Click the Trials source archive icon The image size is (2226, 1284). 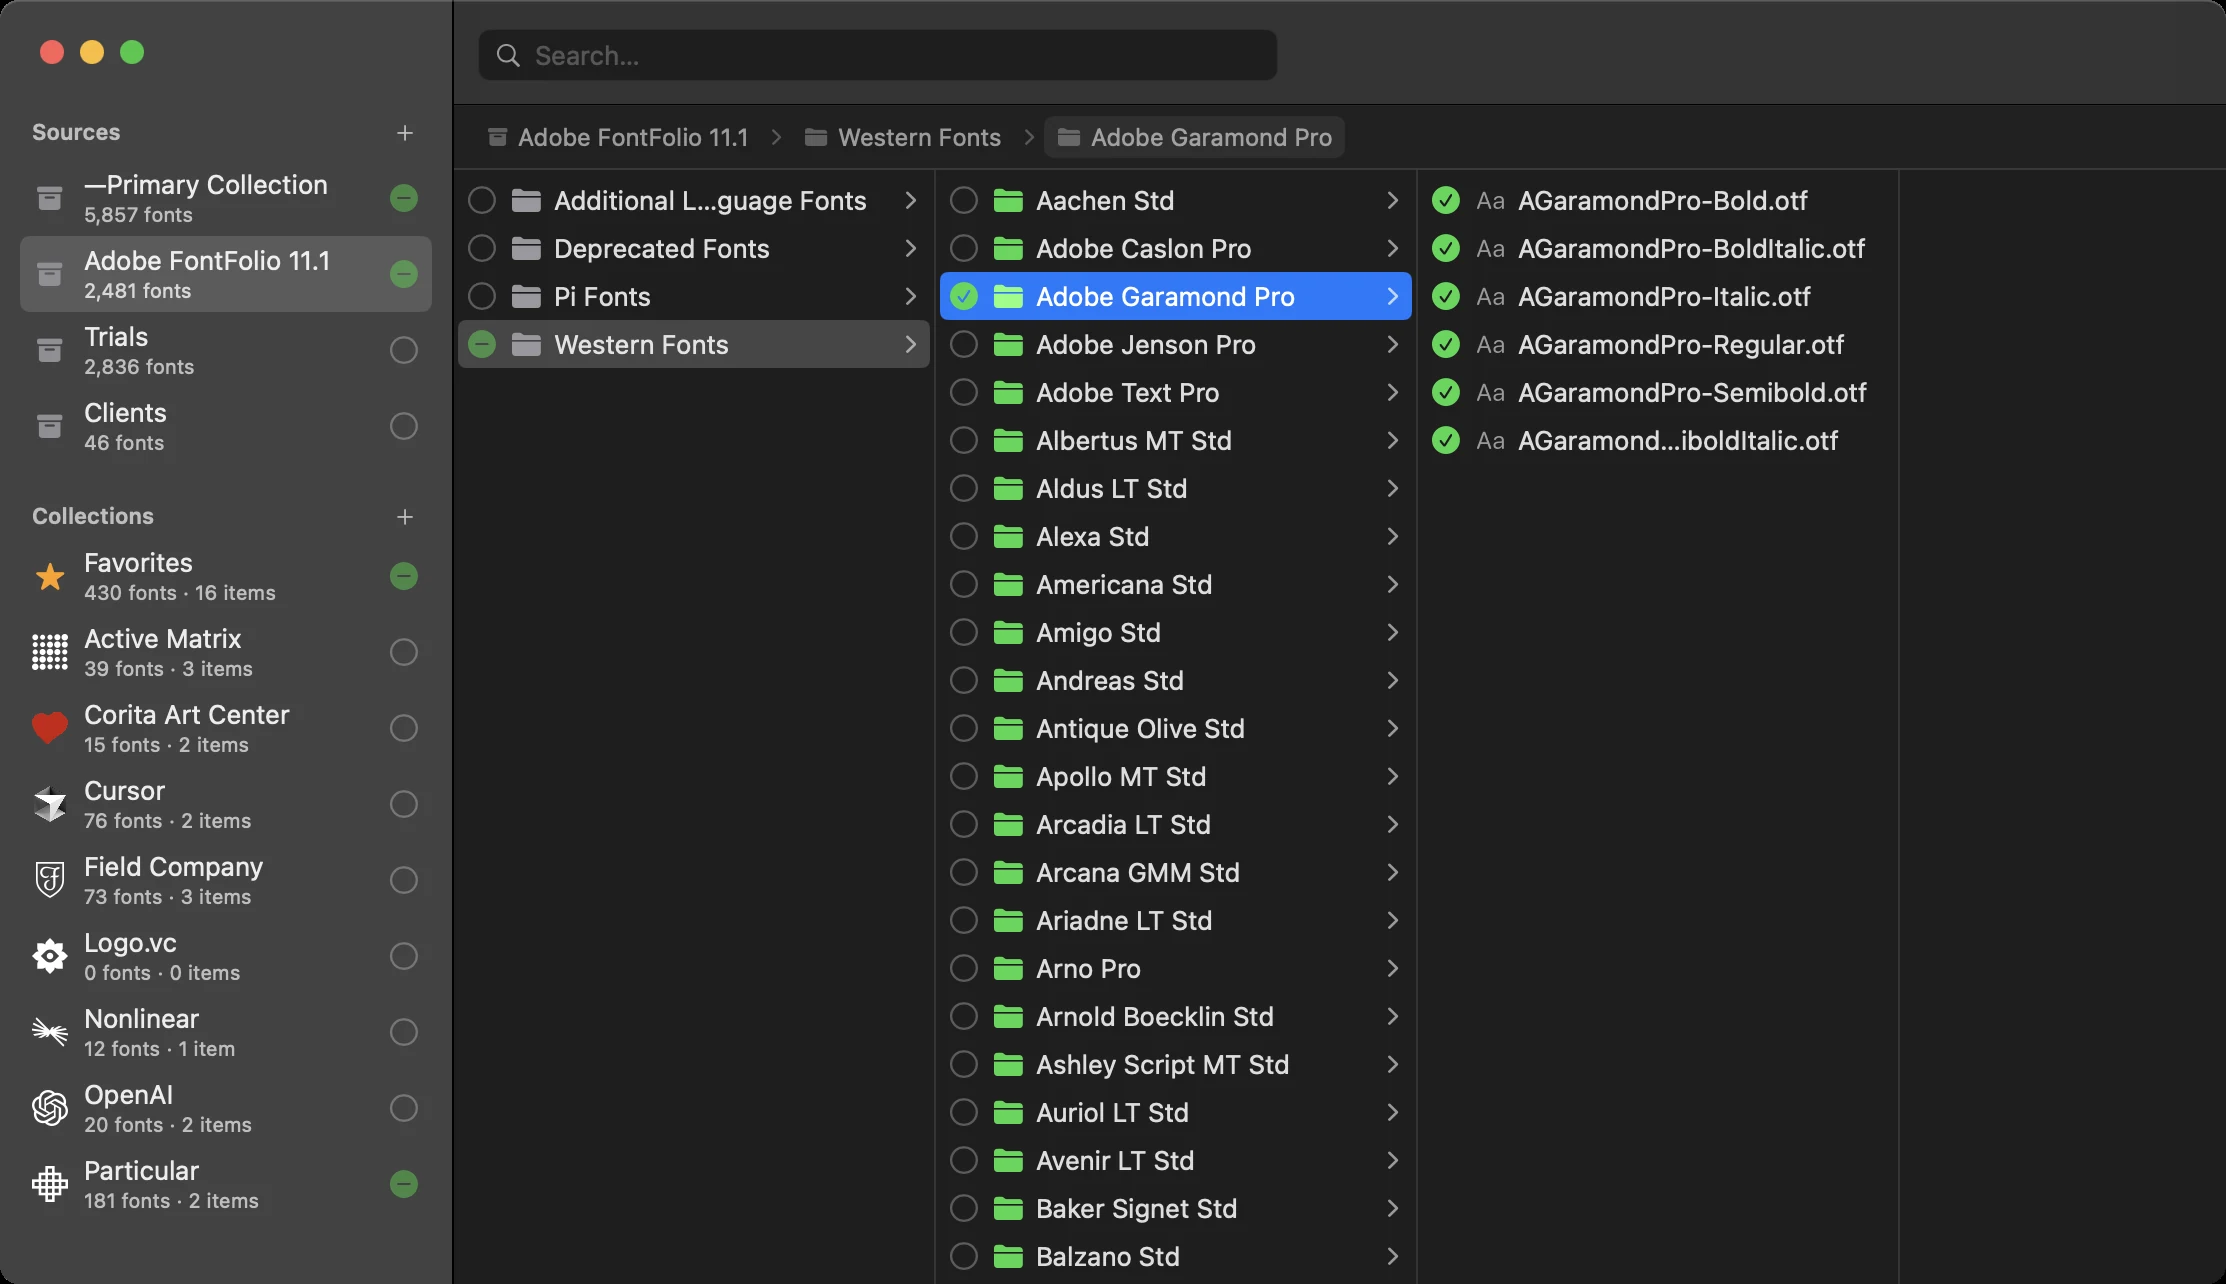49,351
